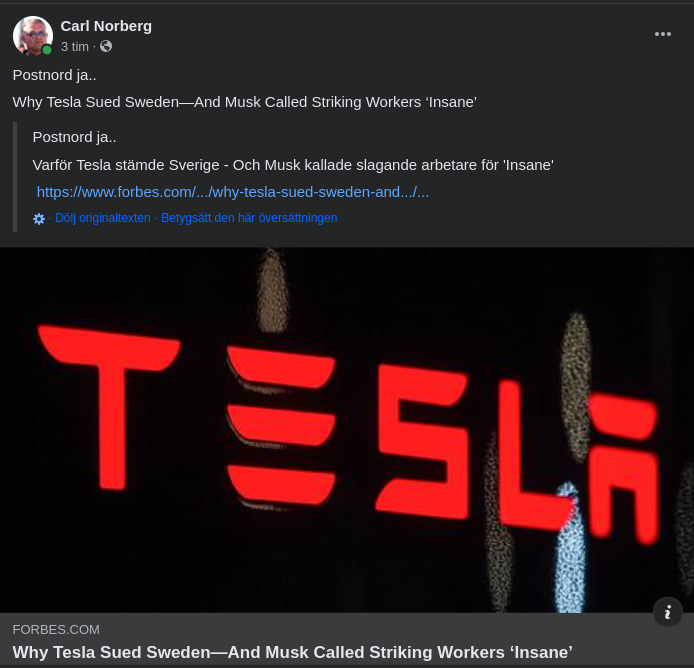Click the info icon on link preview
Screen dimensions: 694x668
(667, 612)
